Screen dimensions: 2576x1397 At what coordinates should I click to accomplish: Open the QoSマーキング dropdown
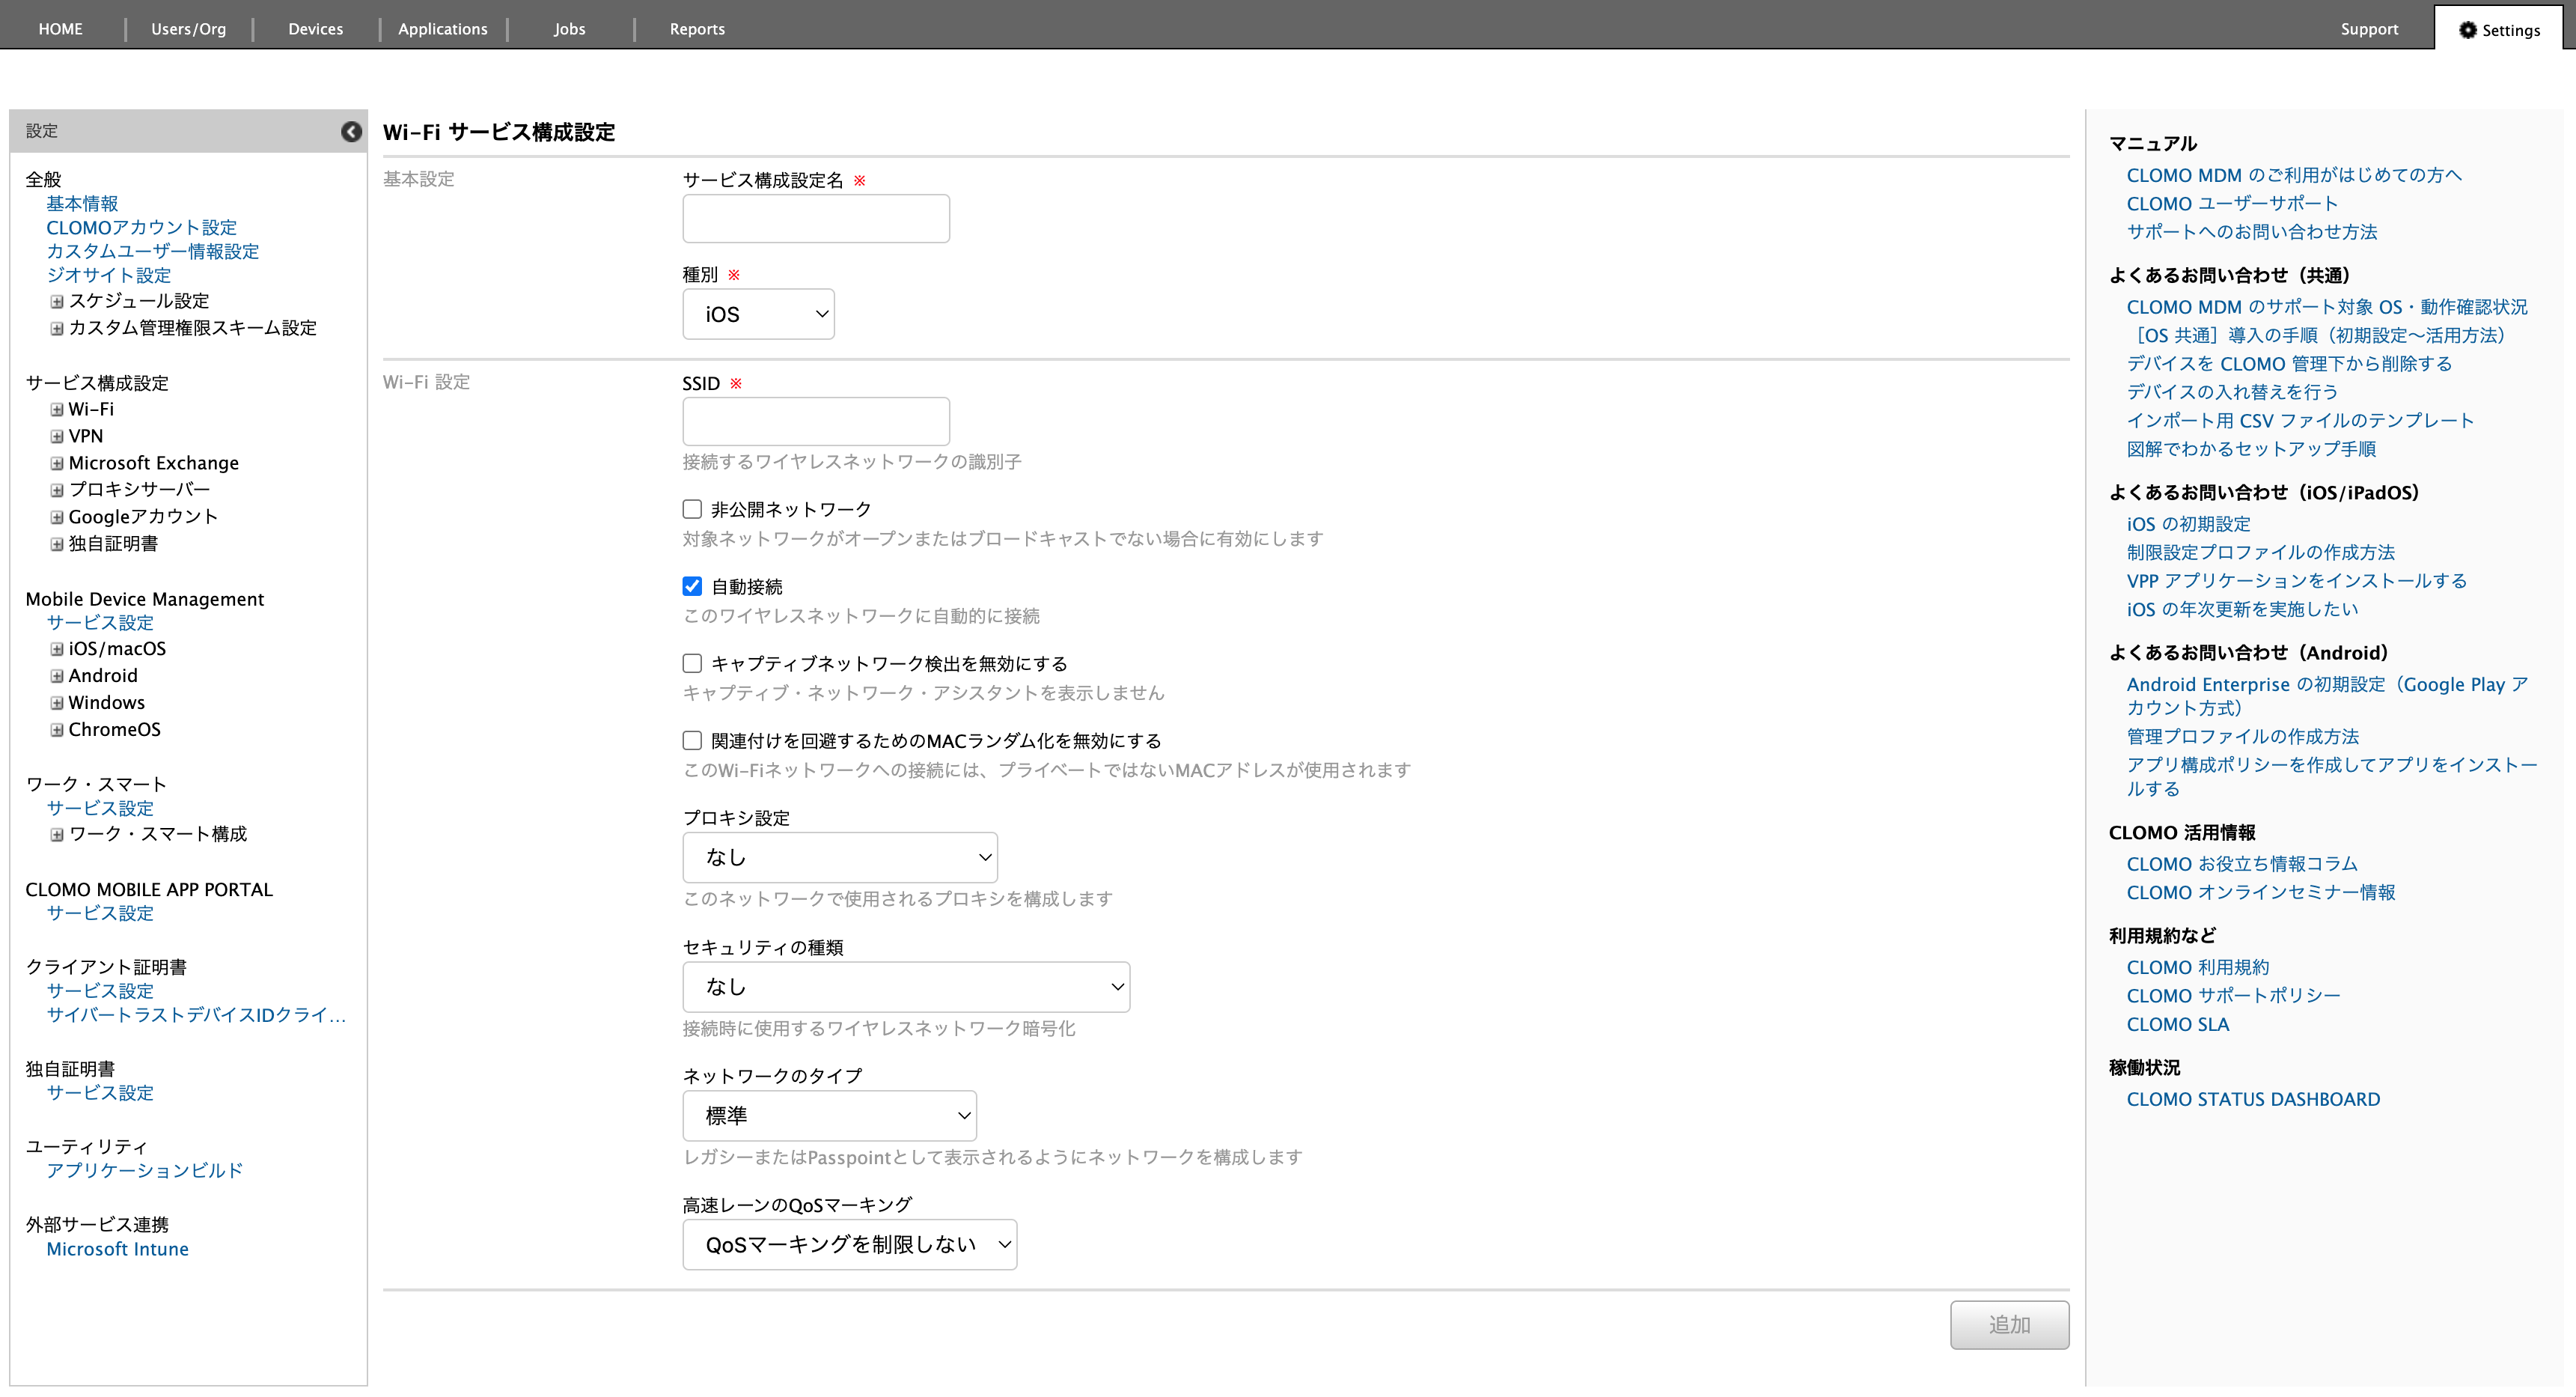click(x=849, y=1245)
